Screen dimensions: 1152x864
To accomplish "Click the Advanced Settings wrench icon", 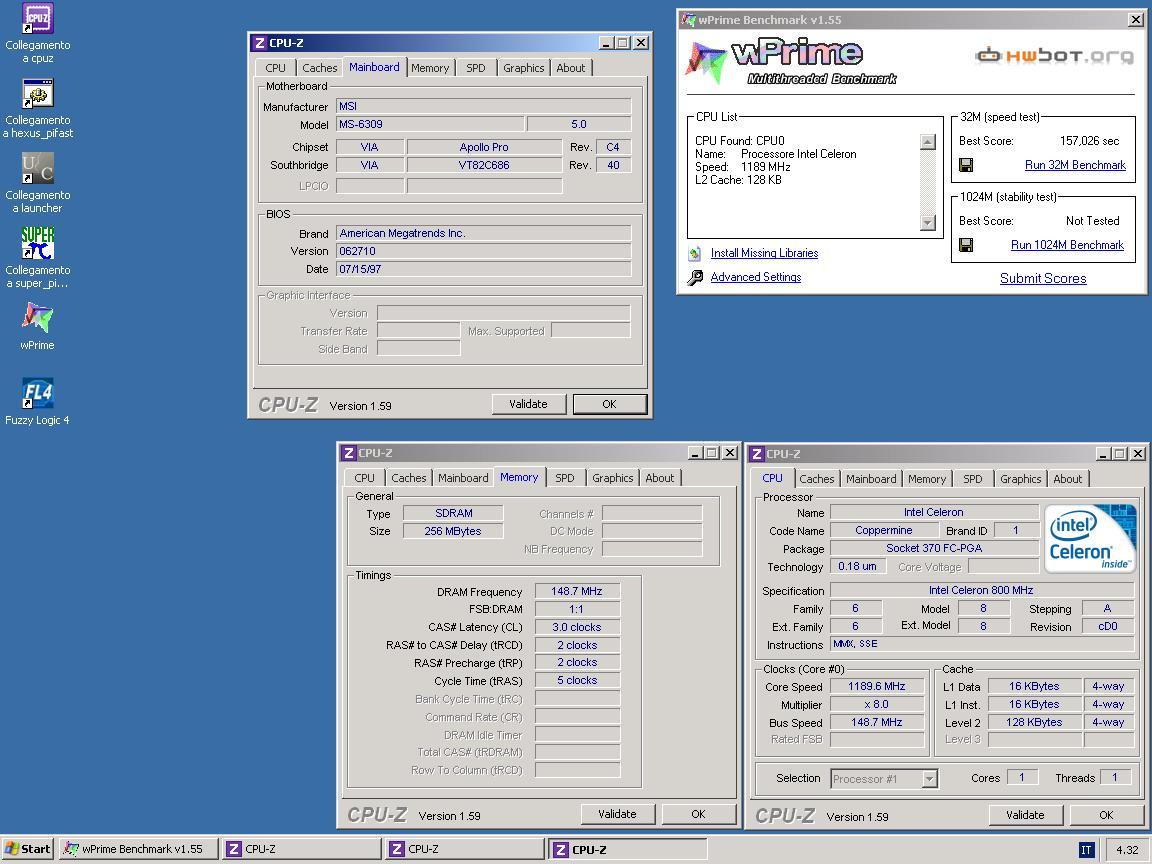I will 694,278.
